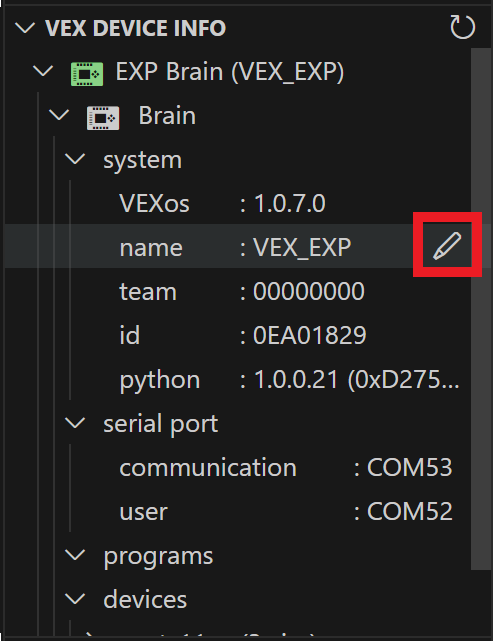Click the pencil edit icon beside name
This screenshot has width=493, height=641.
click(447, 245)
